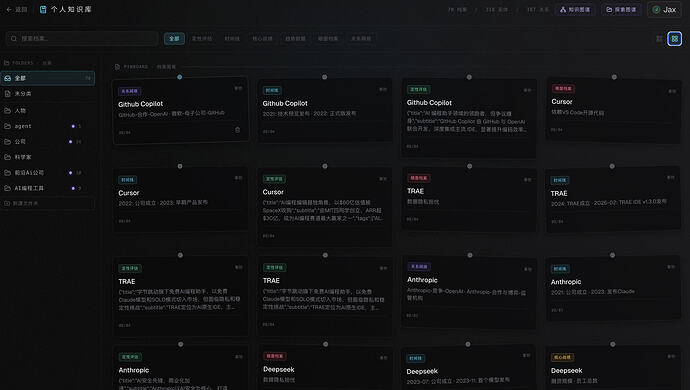Open TRAE card reading 2024: TRAE成立
This screenshot has height=390, width=690.
[x=613, y=199]
